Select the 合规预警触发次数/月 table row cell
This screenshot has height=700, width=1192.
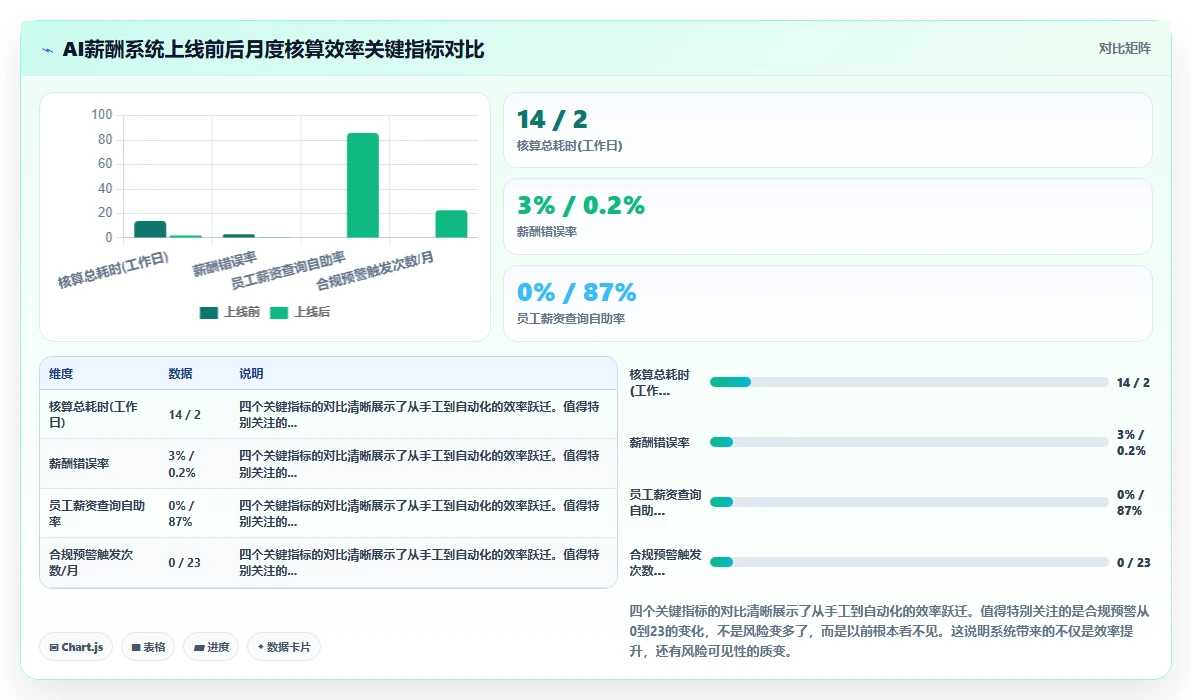point(99,562)
